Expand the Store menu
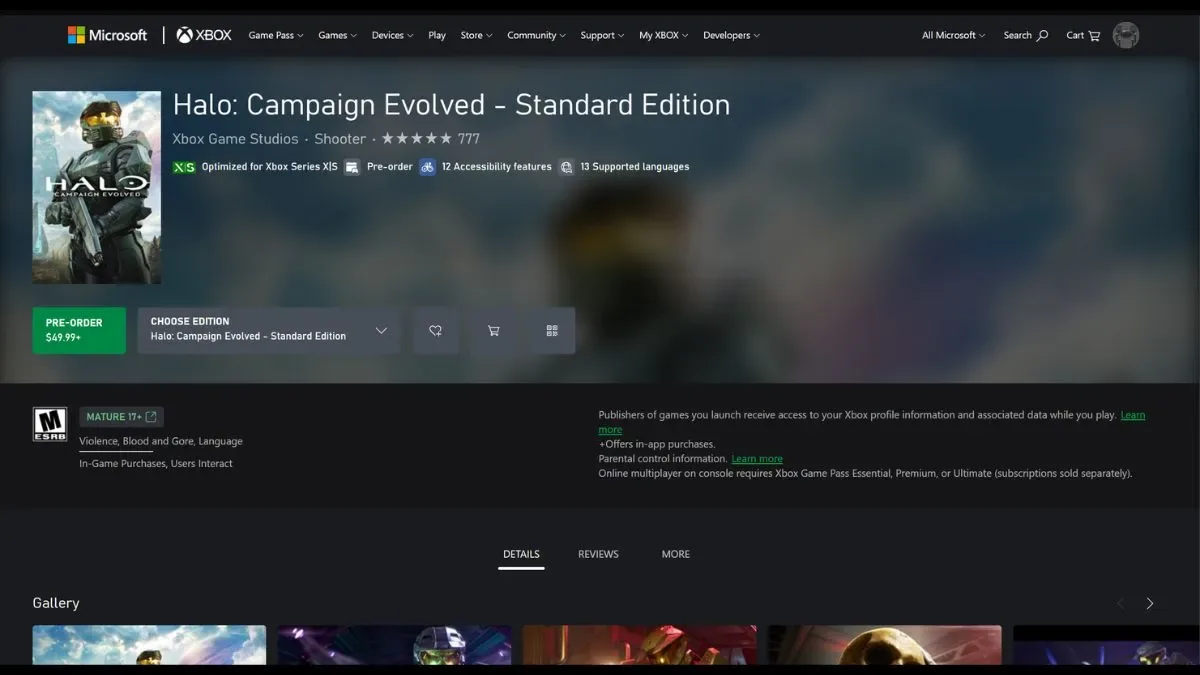The width and height of the screenshot is (1200, 675). pos(476,35)
